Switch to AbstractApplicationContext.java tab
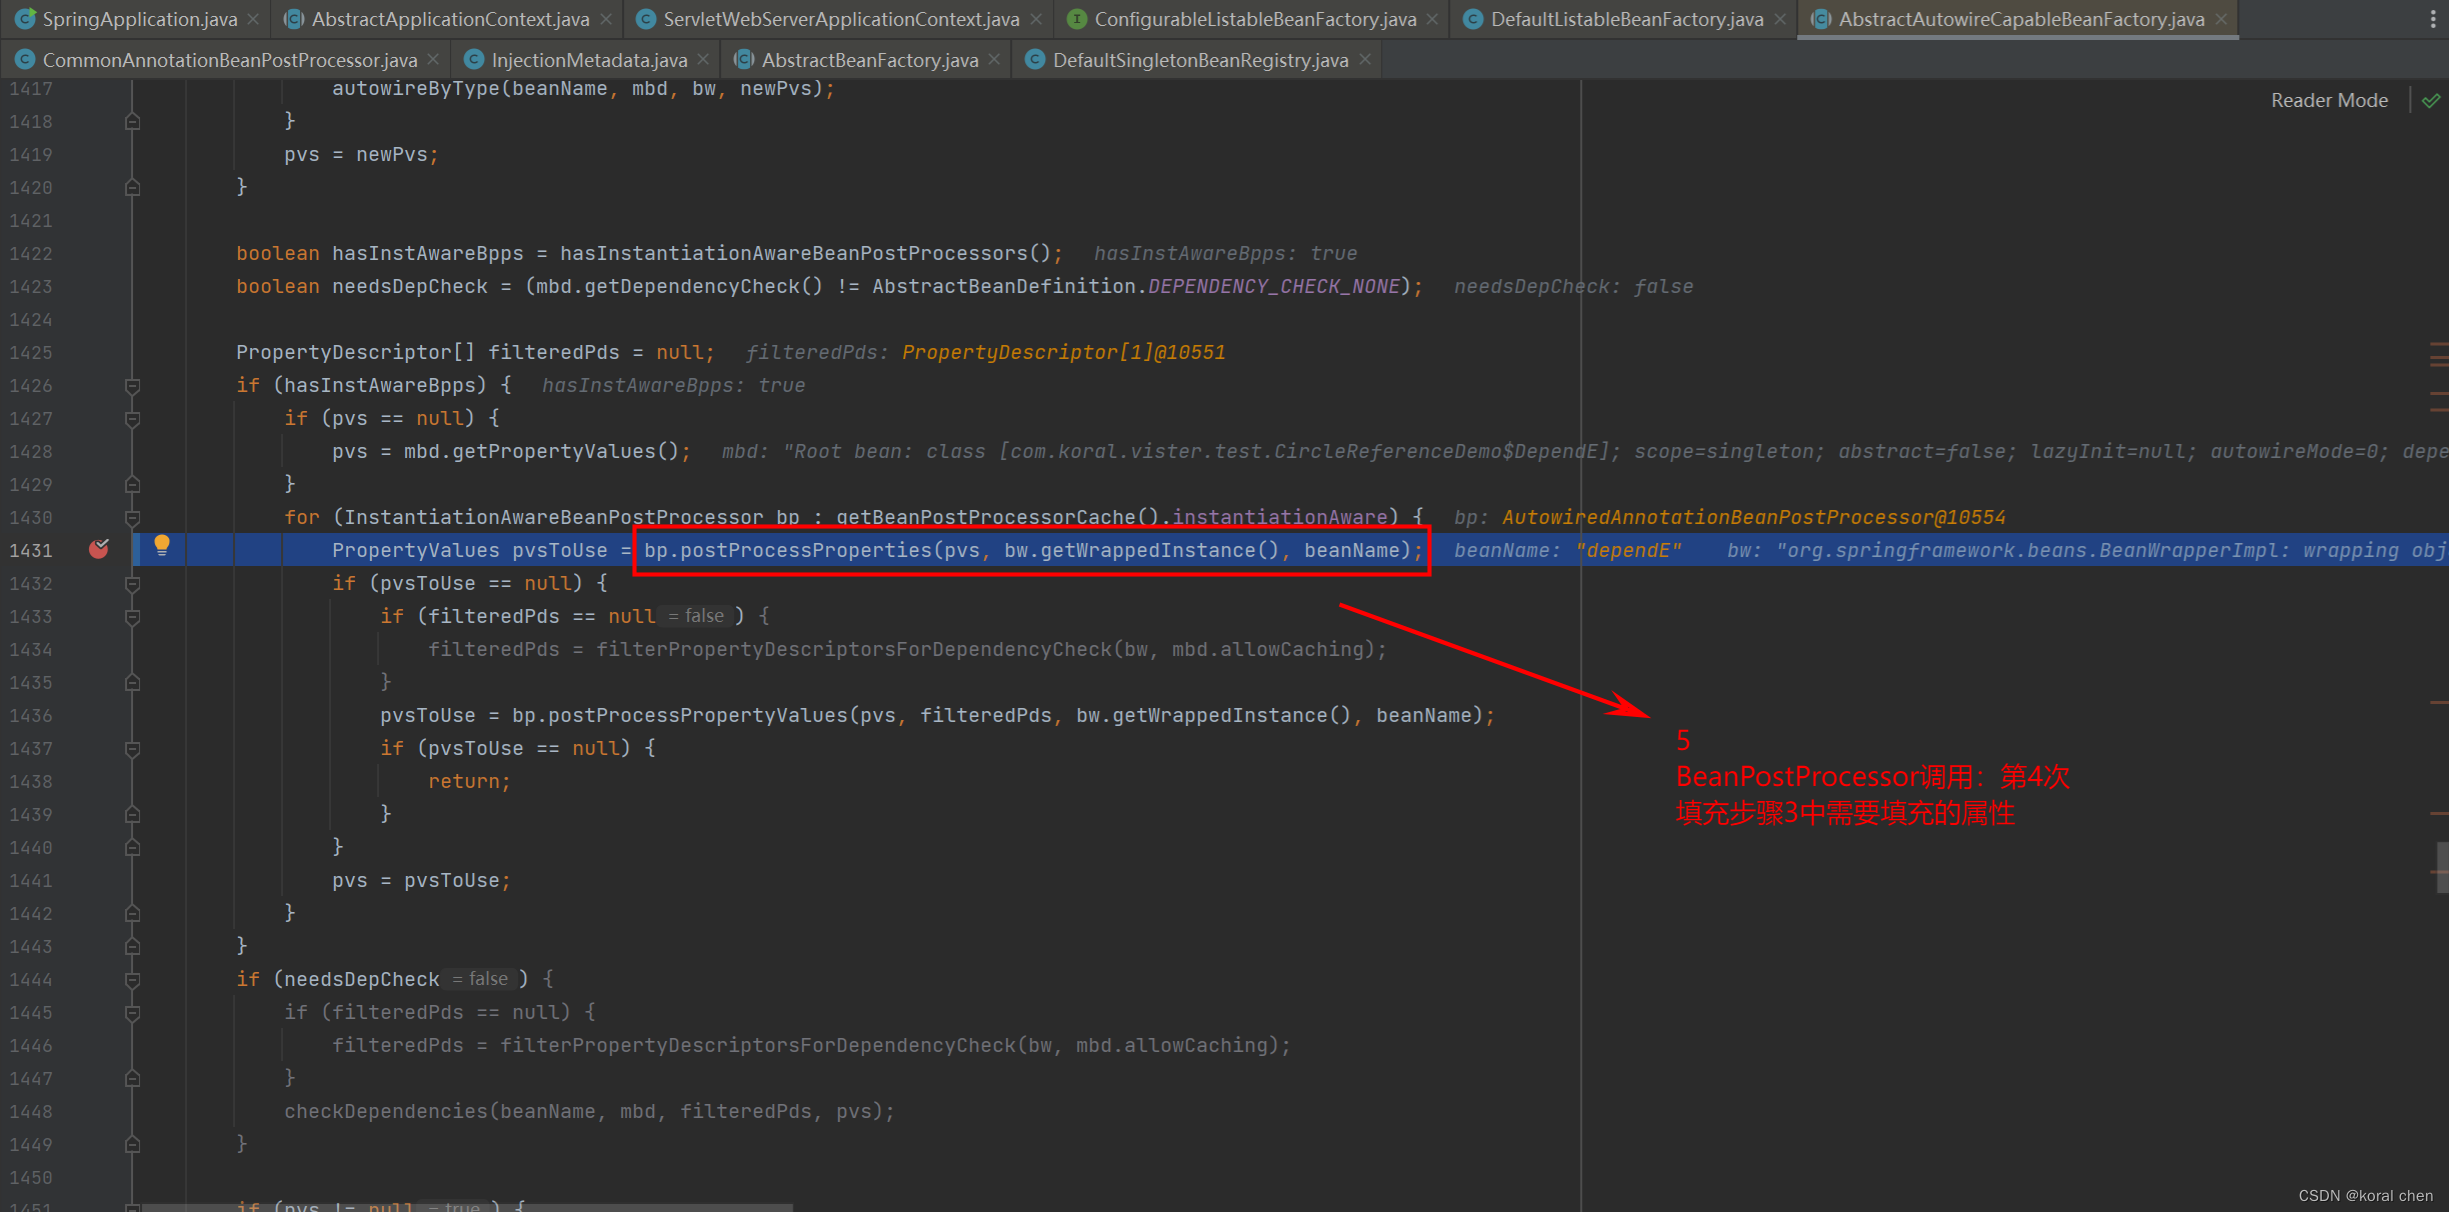Image resolution: width=2449 pixels, height=1212 pixels. coord(450,19)
